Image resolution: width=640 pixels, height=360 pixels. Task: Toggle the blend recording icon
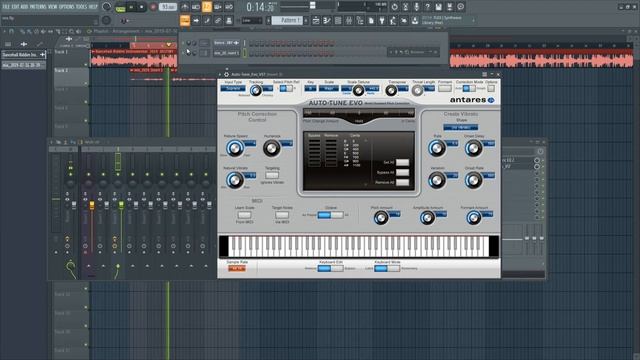(x=218, y=7)
